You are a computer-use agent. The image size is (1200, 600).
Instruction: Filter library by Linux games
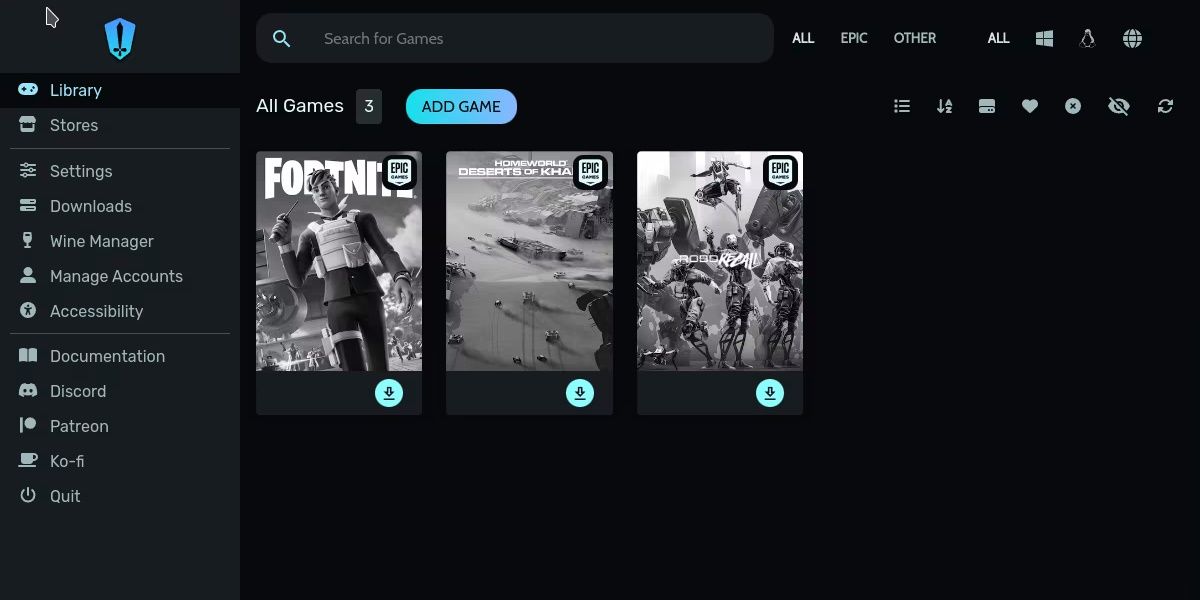(x=1087, y=38)
